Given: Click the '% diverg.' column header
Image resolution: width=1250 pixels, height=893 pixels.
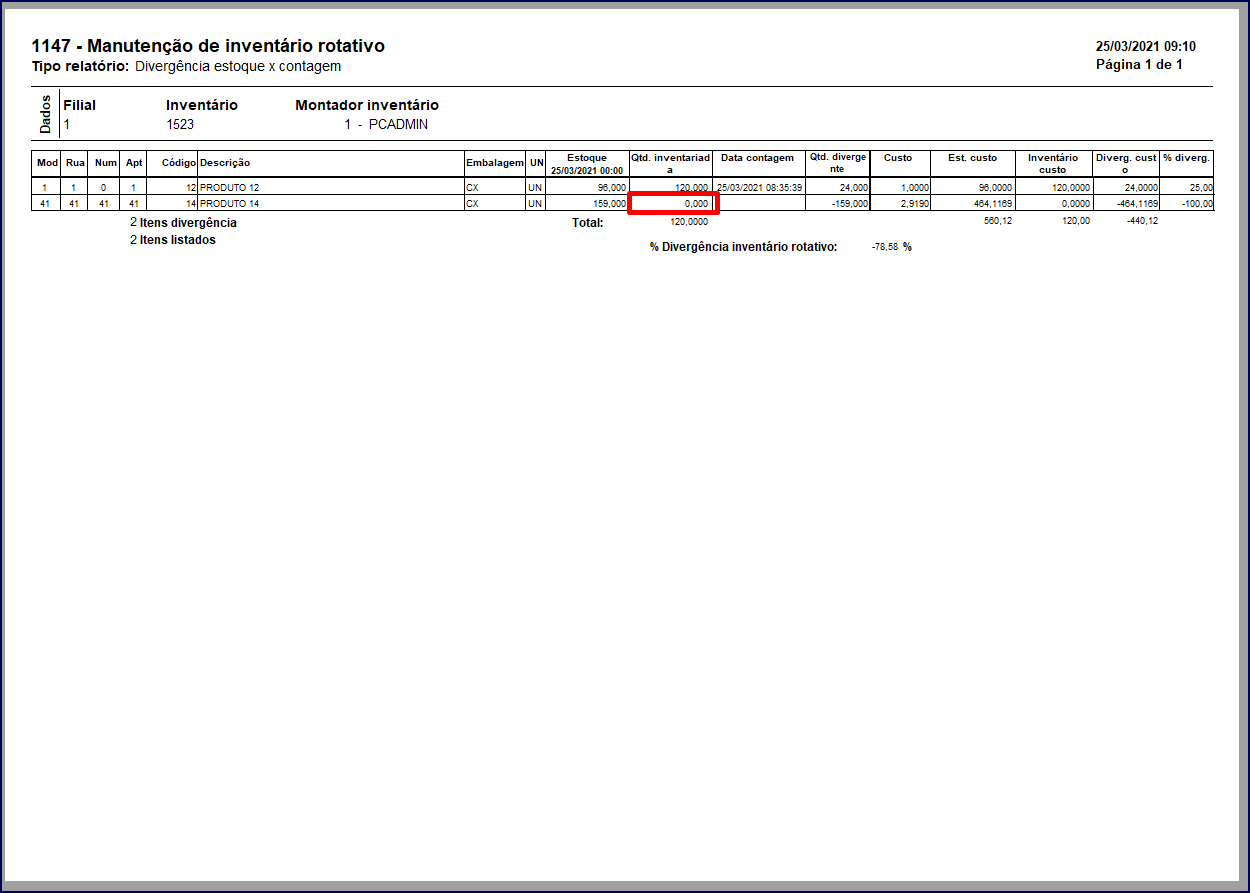Looking at the screenshot, I should [x=1187, y=158].
